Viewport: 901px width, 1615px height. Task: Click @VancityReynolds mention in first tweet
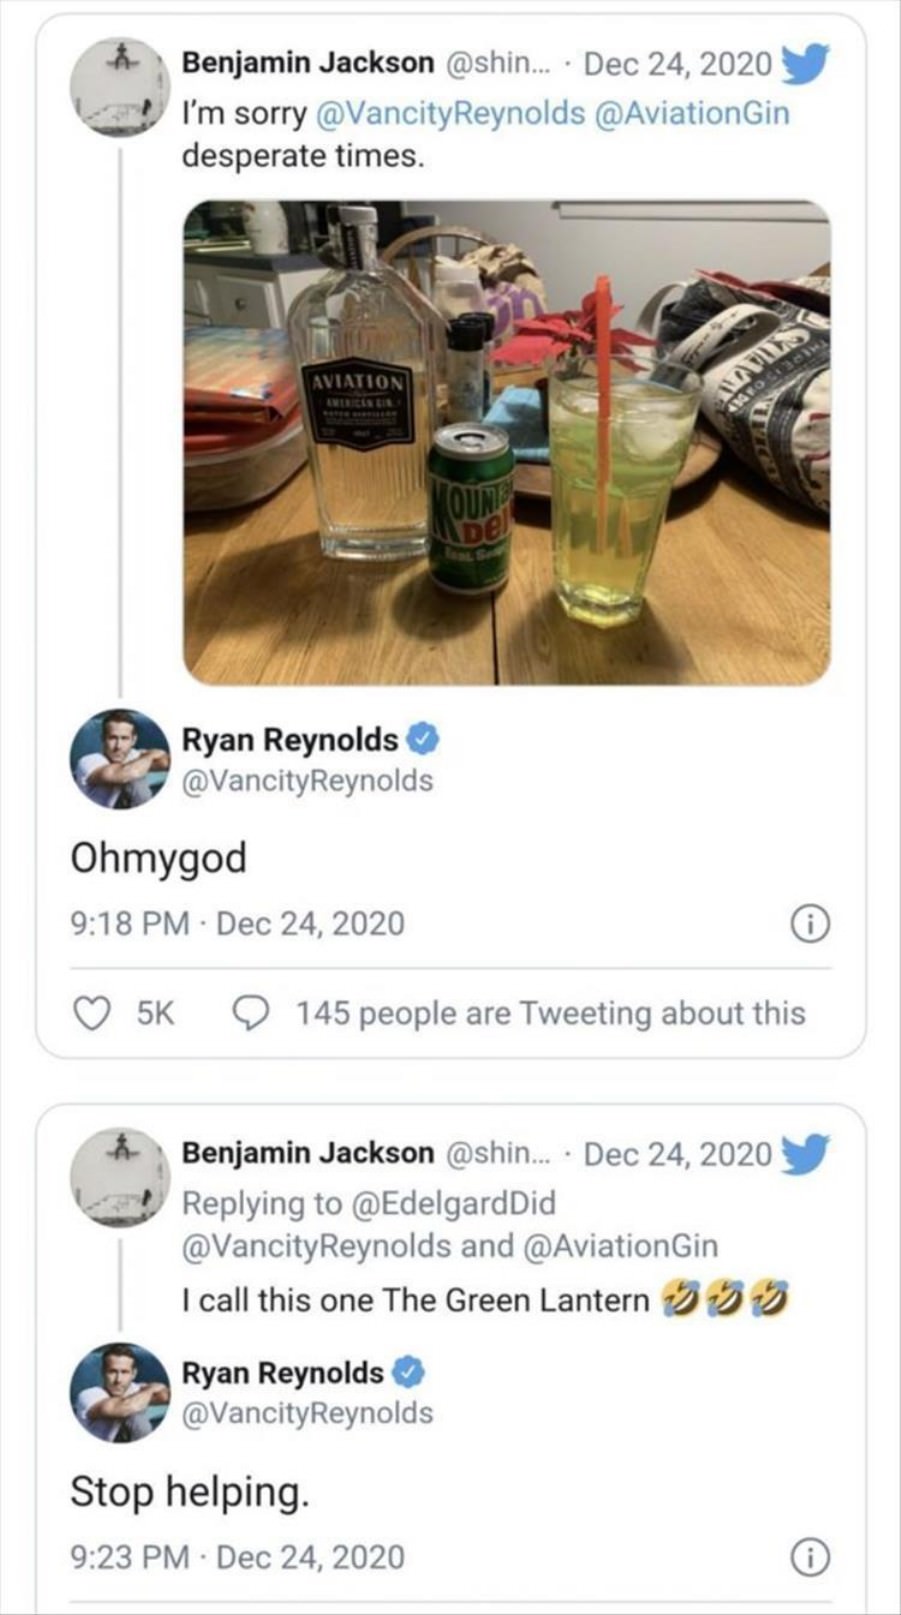coord(450,113)
